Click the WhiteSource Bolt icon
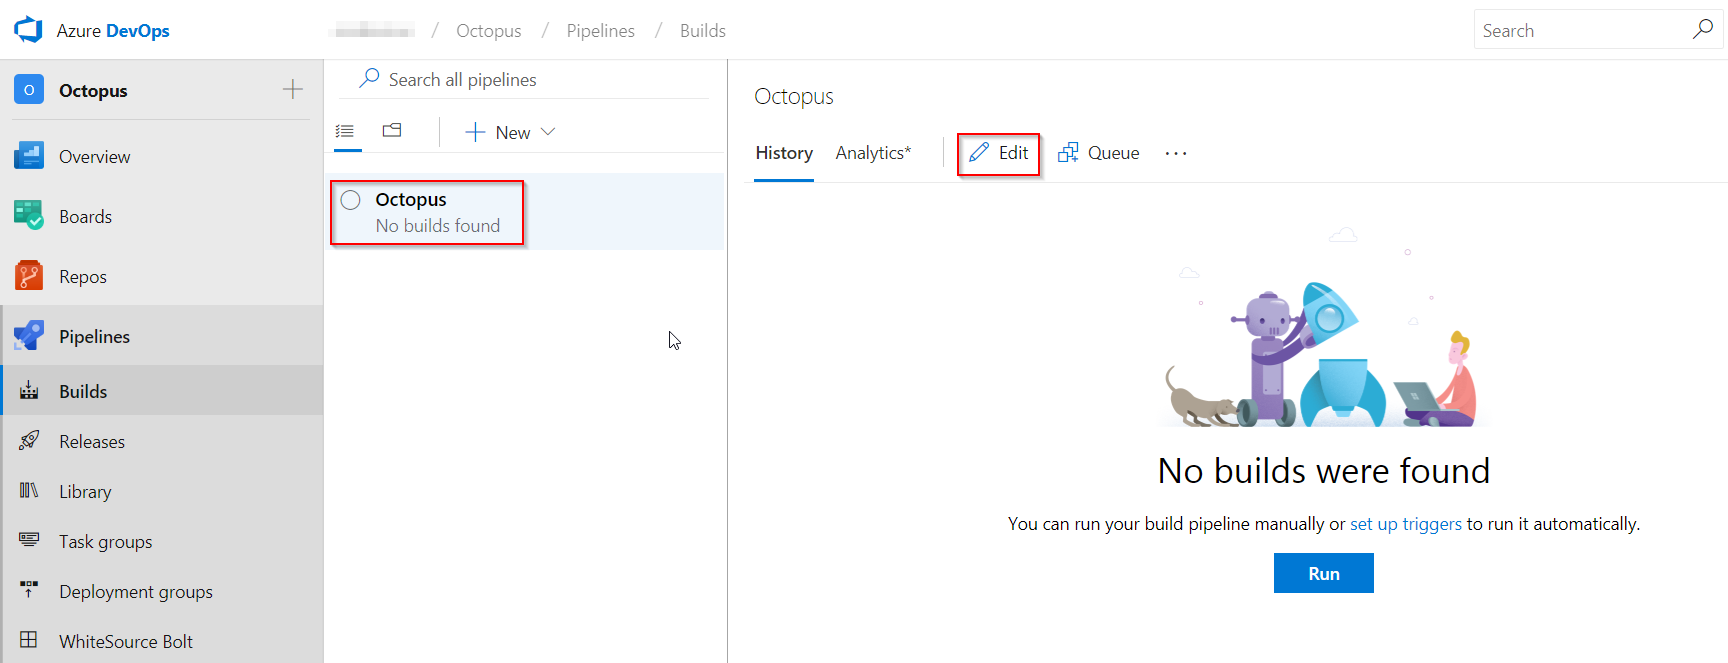Image resolution: width=1728 pixels, height=663 pixels. coord(29,640)
